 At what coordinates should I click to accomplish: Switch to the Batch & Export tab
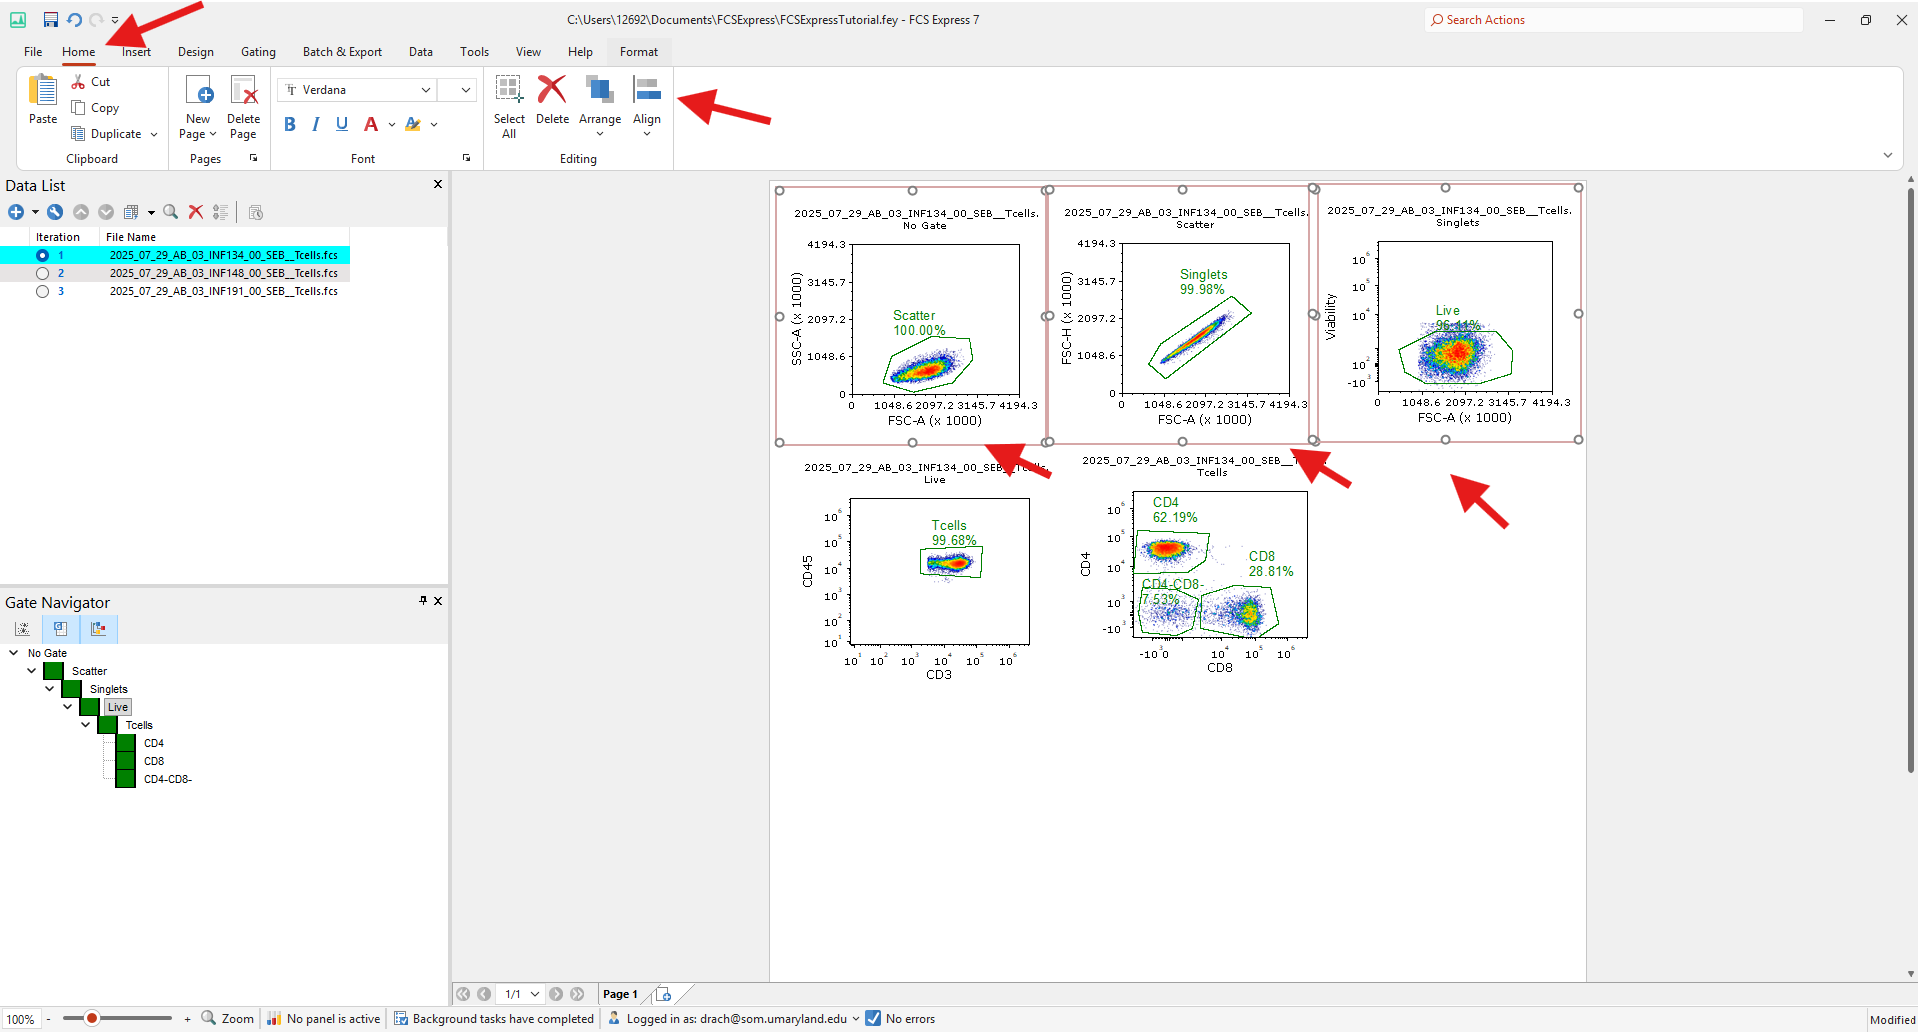342,52
